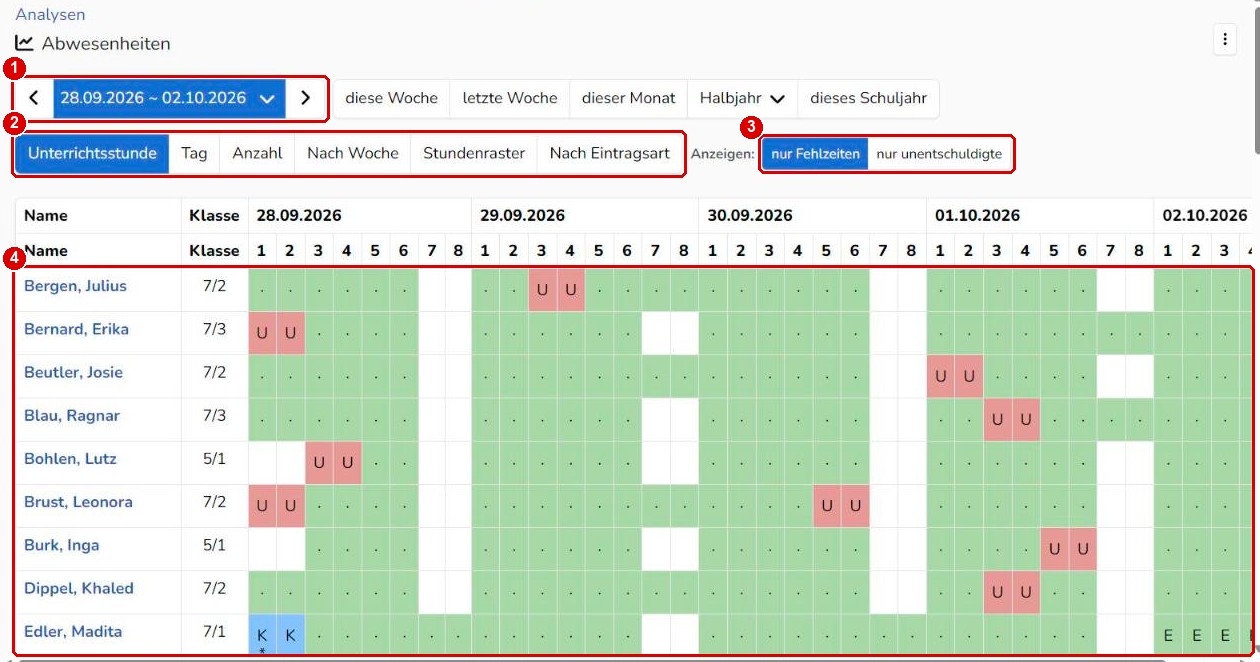Click Blau, Ragnar's U cell, lesson 4, 01.10.
The height and width of the screenshot is (662, 1260).
(x=1026, y=419)
